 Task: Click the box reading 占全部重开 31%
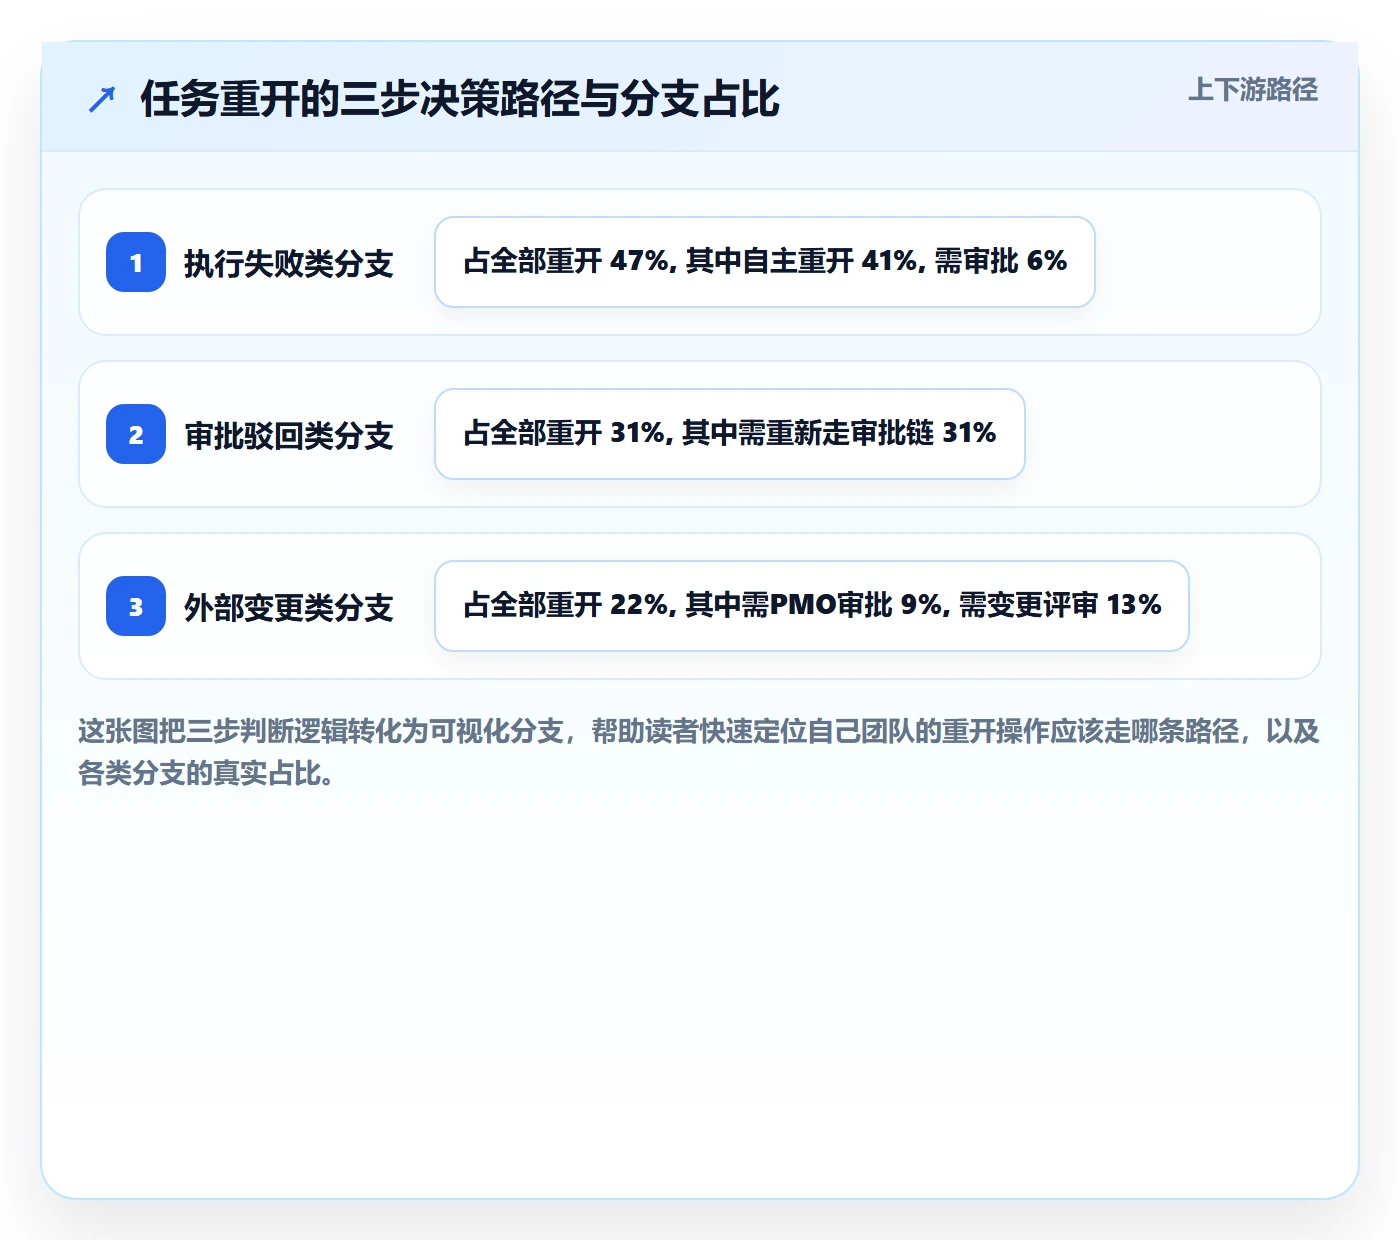tap(730, 434)
